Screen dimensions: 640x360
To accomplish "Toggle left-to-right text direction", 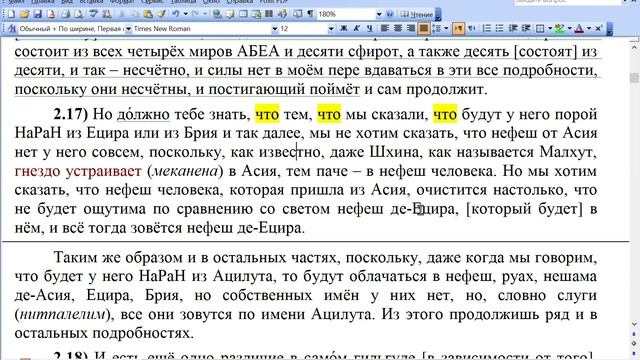I will 458,28.
